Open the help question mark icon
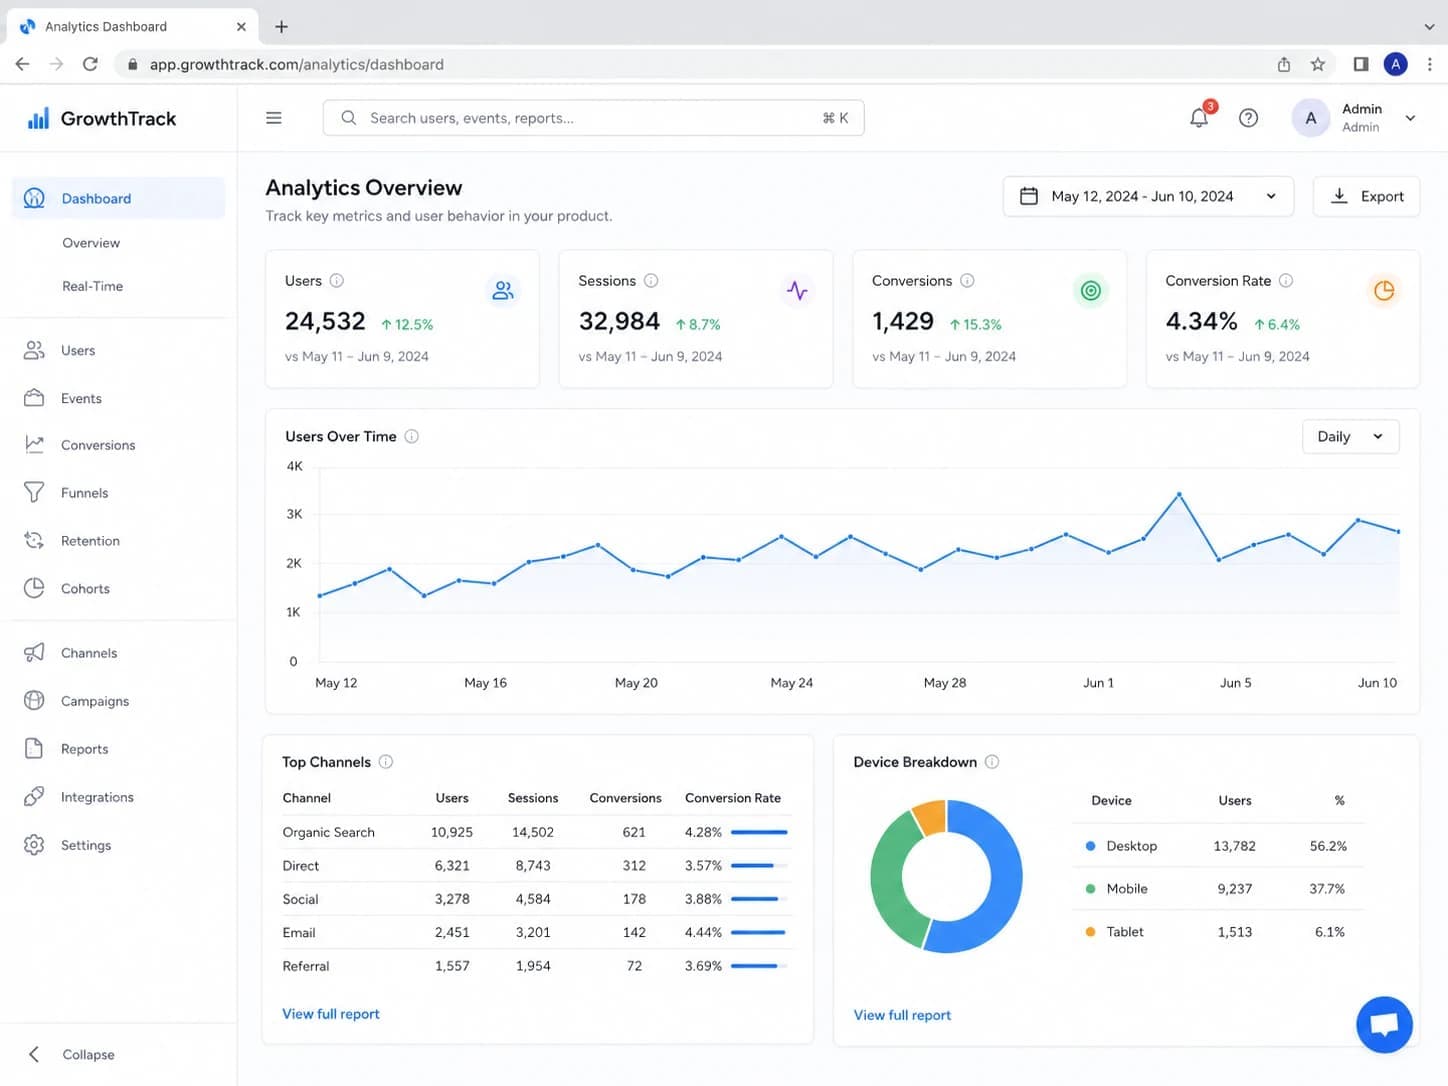This screenshot has height=1086, width=1448. pyautogui.click(x=1248, y=118)
